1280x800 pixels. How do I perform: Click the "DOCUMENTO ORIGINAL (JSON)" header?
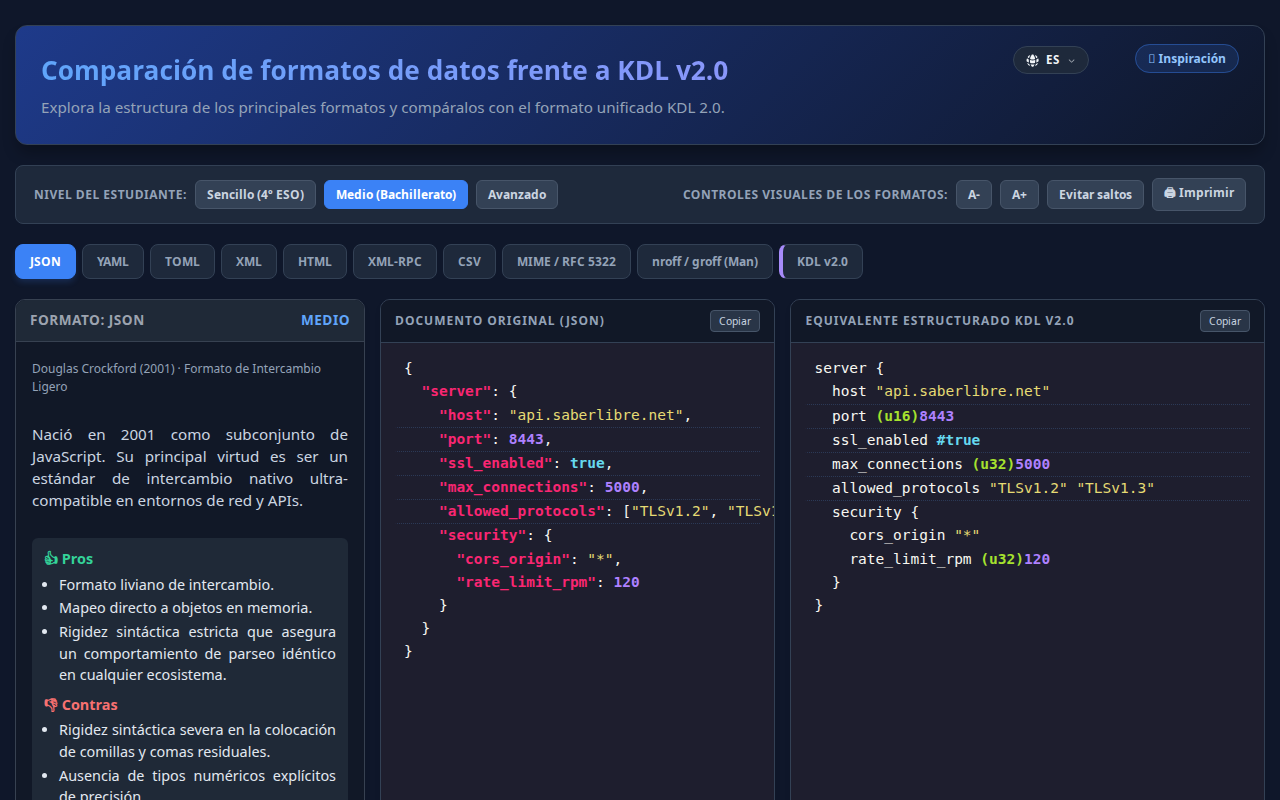(500, 321)
